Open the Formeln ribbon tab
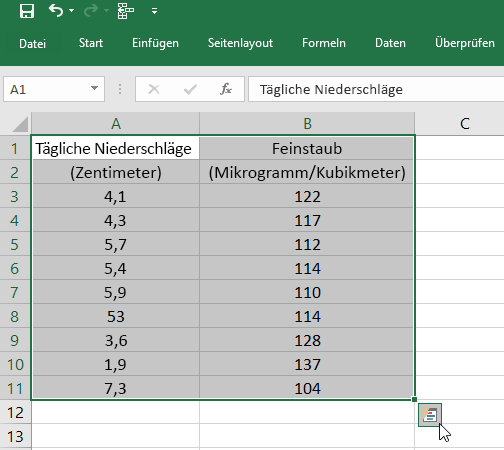 pyautogui.click(x=324, y=43)
